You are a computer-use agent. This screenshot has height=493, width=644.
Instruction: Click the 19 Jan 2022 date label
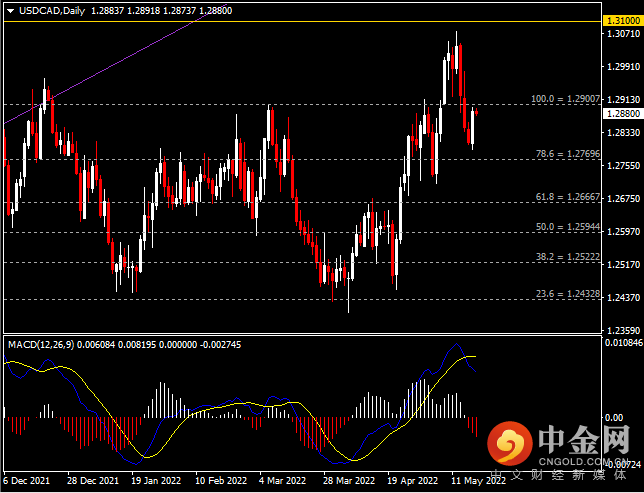pos(156,481)
